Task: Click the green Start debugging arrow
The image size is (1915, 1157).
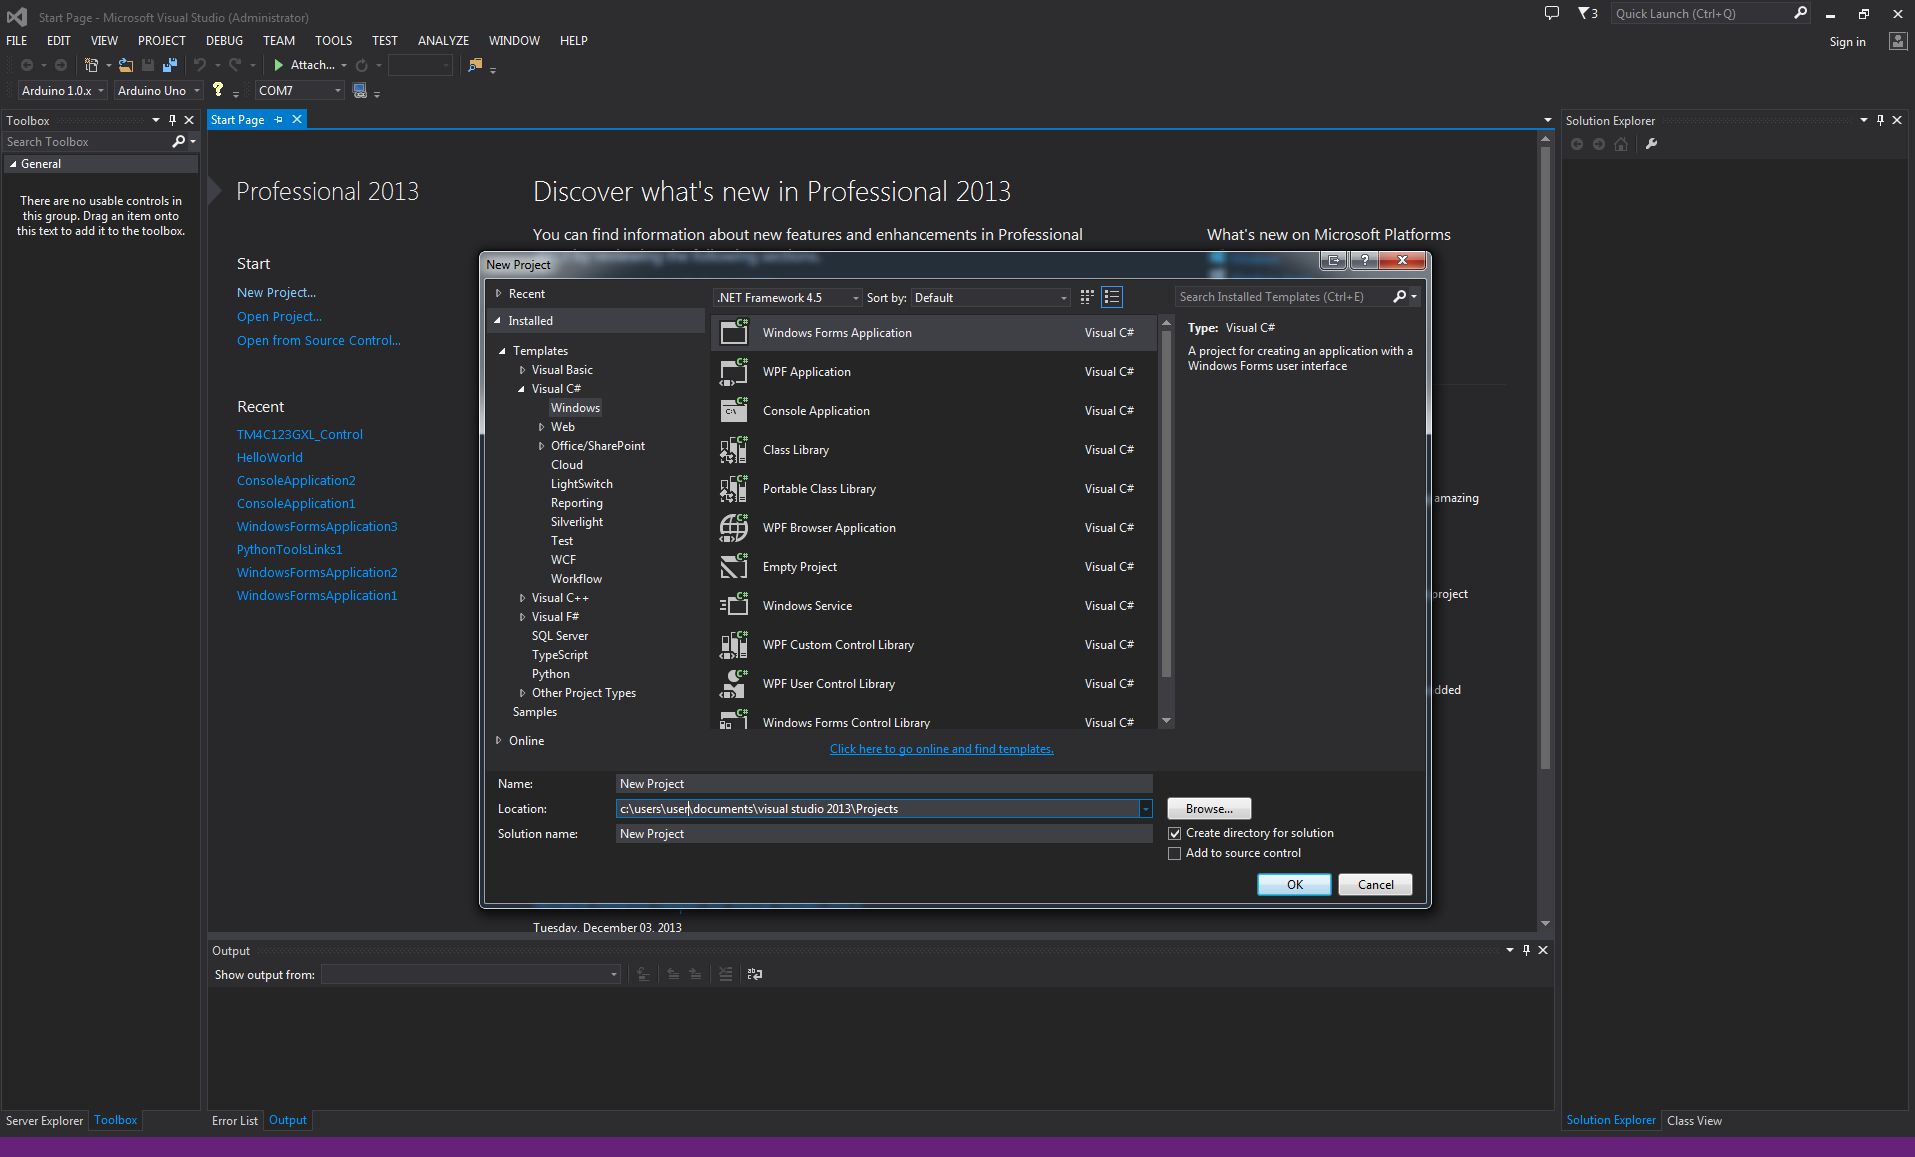Action: (279, 65)
